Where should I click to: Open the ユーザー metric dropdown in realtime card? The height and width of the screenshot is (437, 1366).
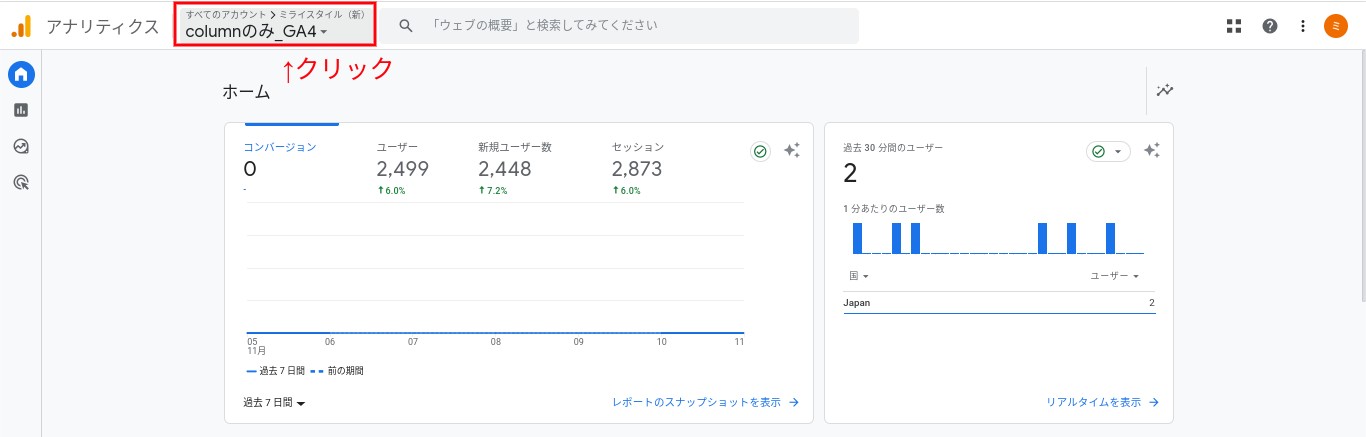point(1114,276)
